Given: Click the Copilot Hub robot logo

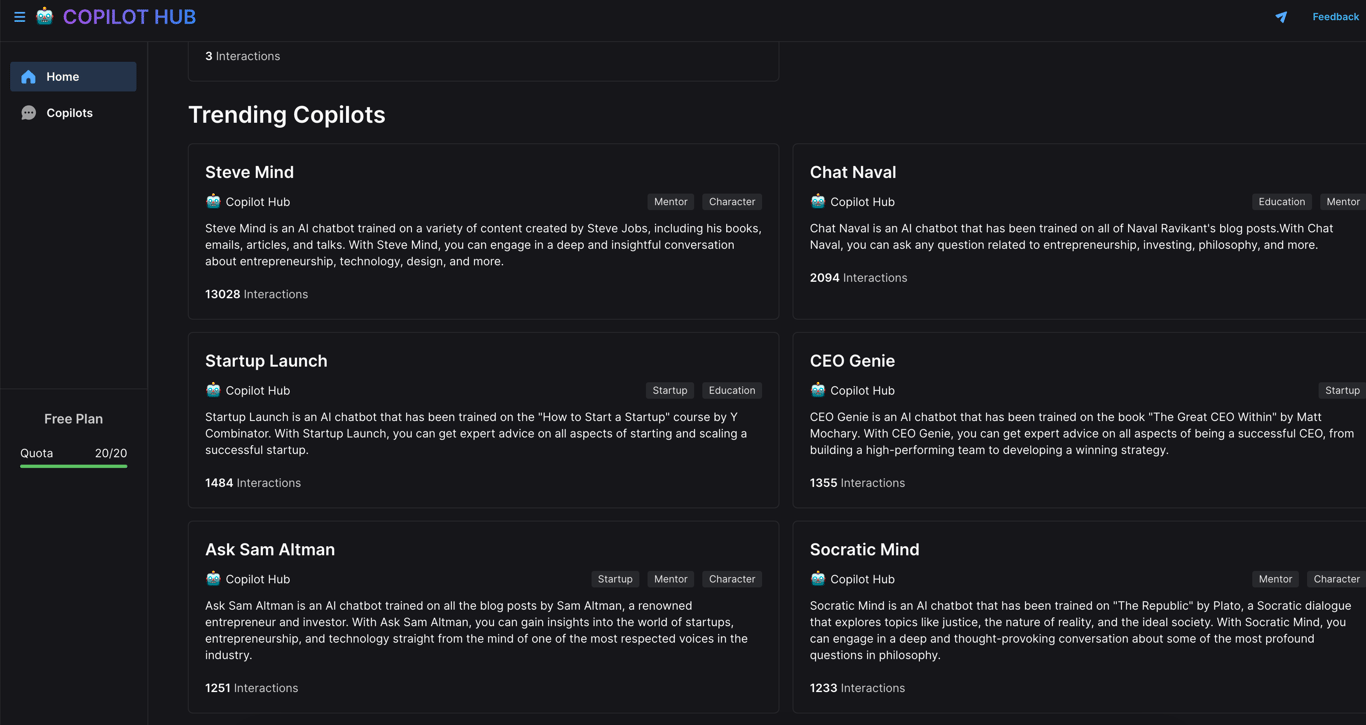Looking at the screenshot, I should (44, 16).
